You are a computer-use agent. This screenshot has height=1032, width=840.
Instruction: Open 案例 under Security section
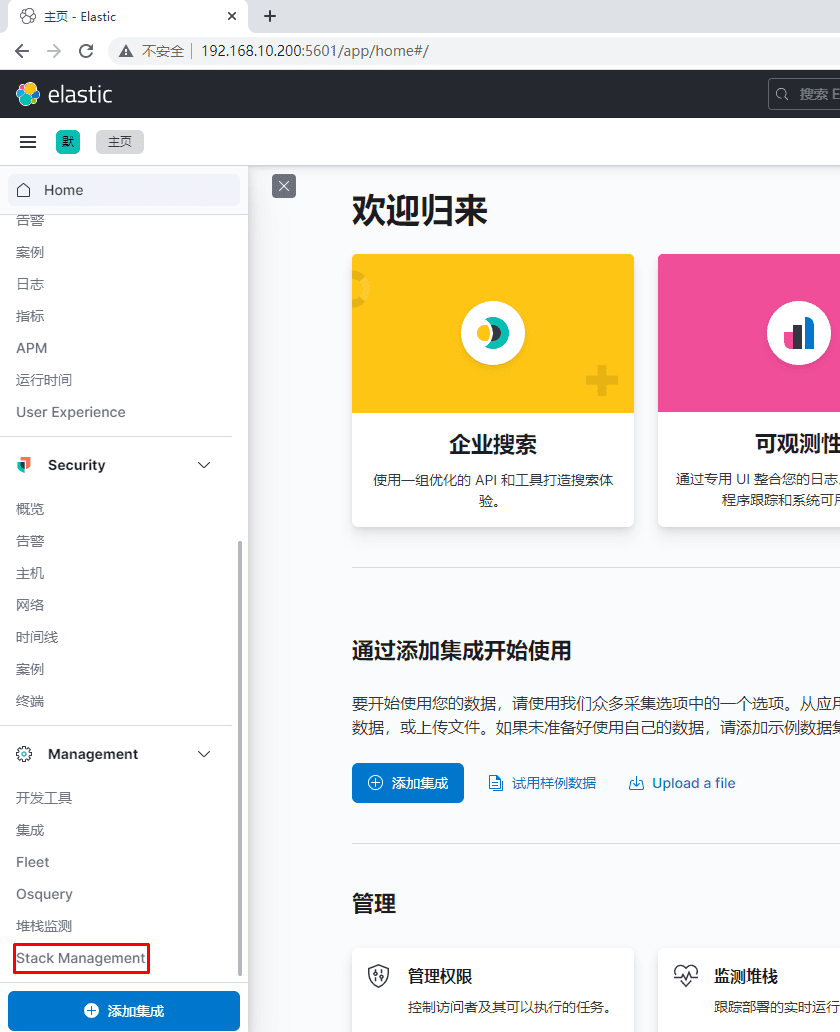(x=30, y=669)
